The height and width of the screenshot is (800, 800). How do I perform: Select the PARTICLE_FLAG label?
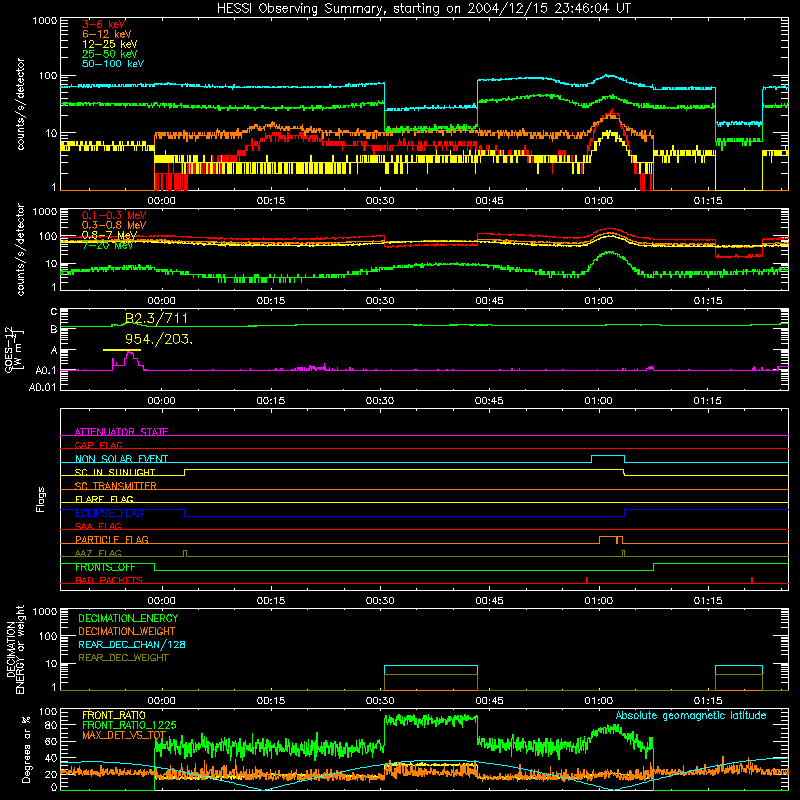coord(112,539)
